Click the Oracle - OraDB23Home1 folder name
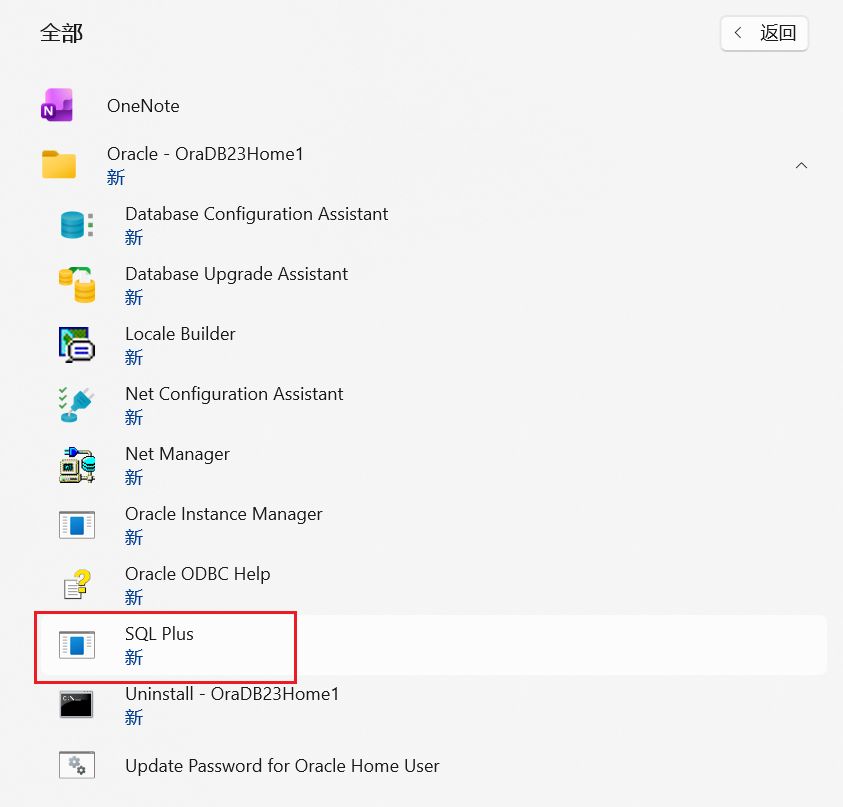Image resolution: width=843 pixels, height=807 pixels. point(205,154)
